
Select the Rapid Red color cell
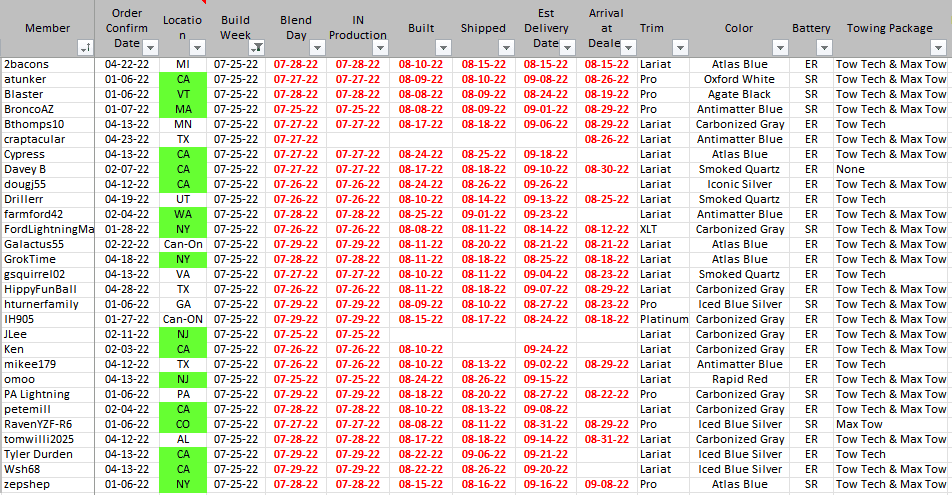(x=739, y=379)
